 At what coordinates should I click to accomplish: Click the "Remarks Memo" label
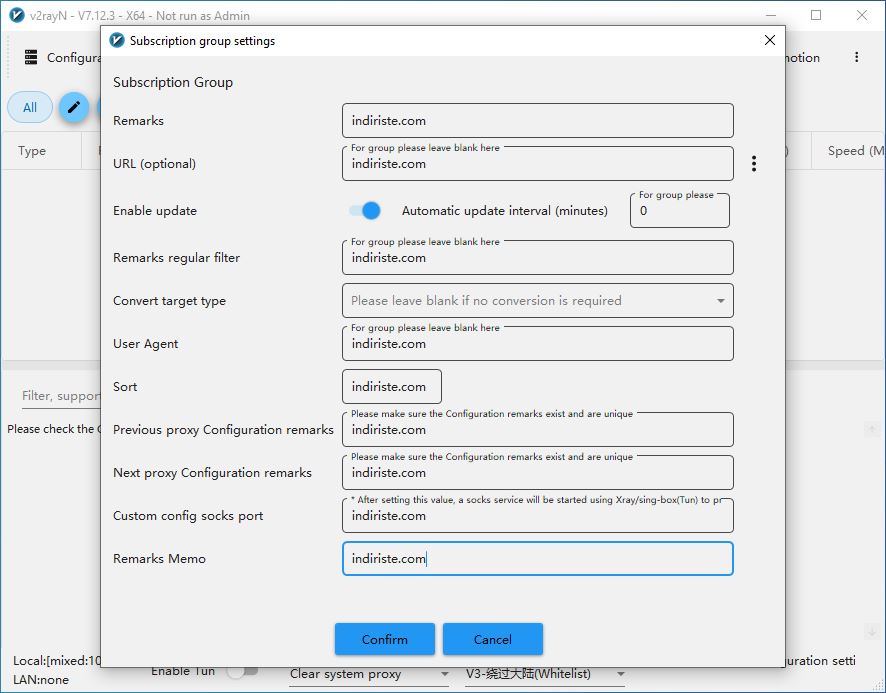[159, 558]
